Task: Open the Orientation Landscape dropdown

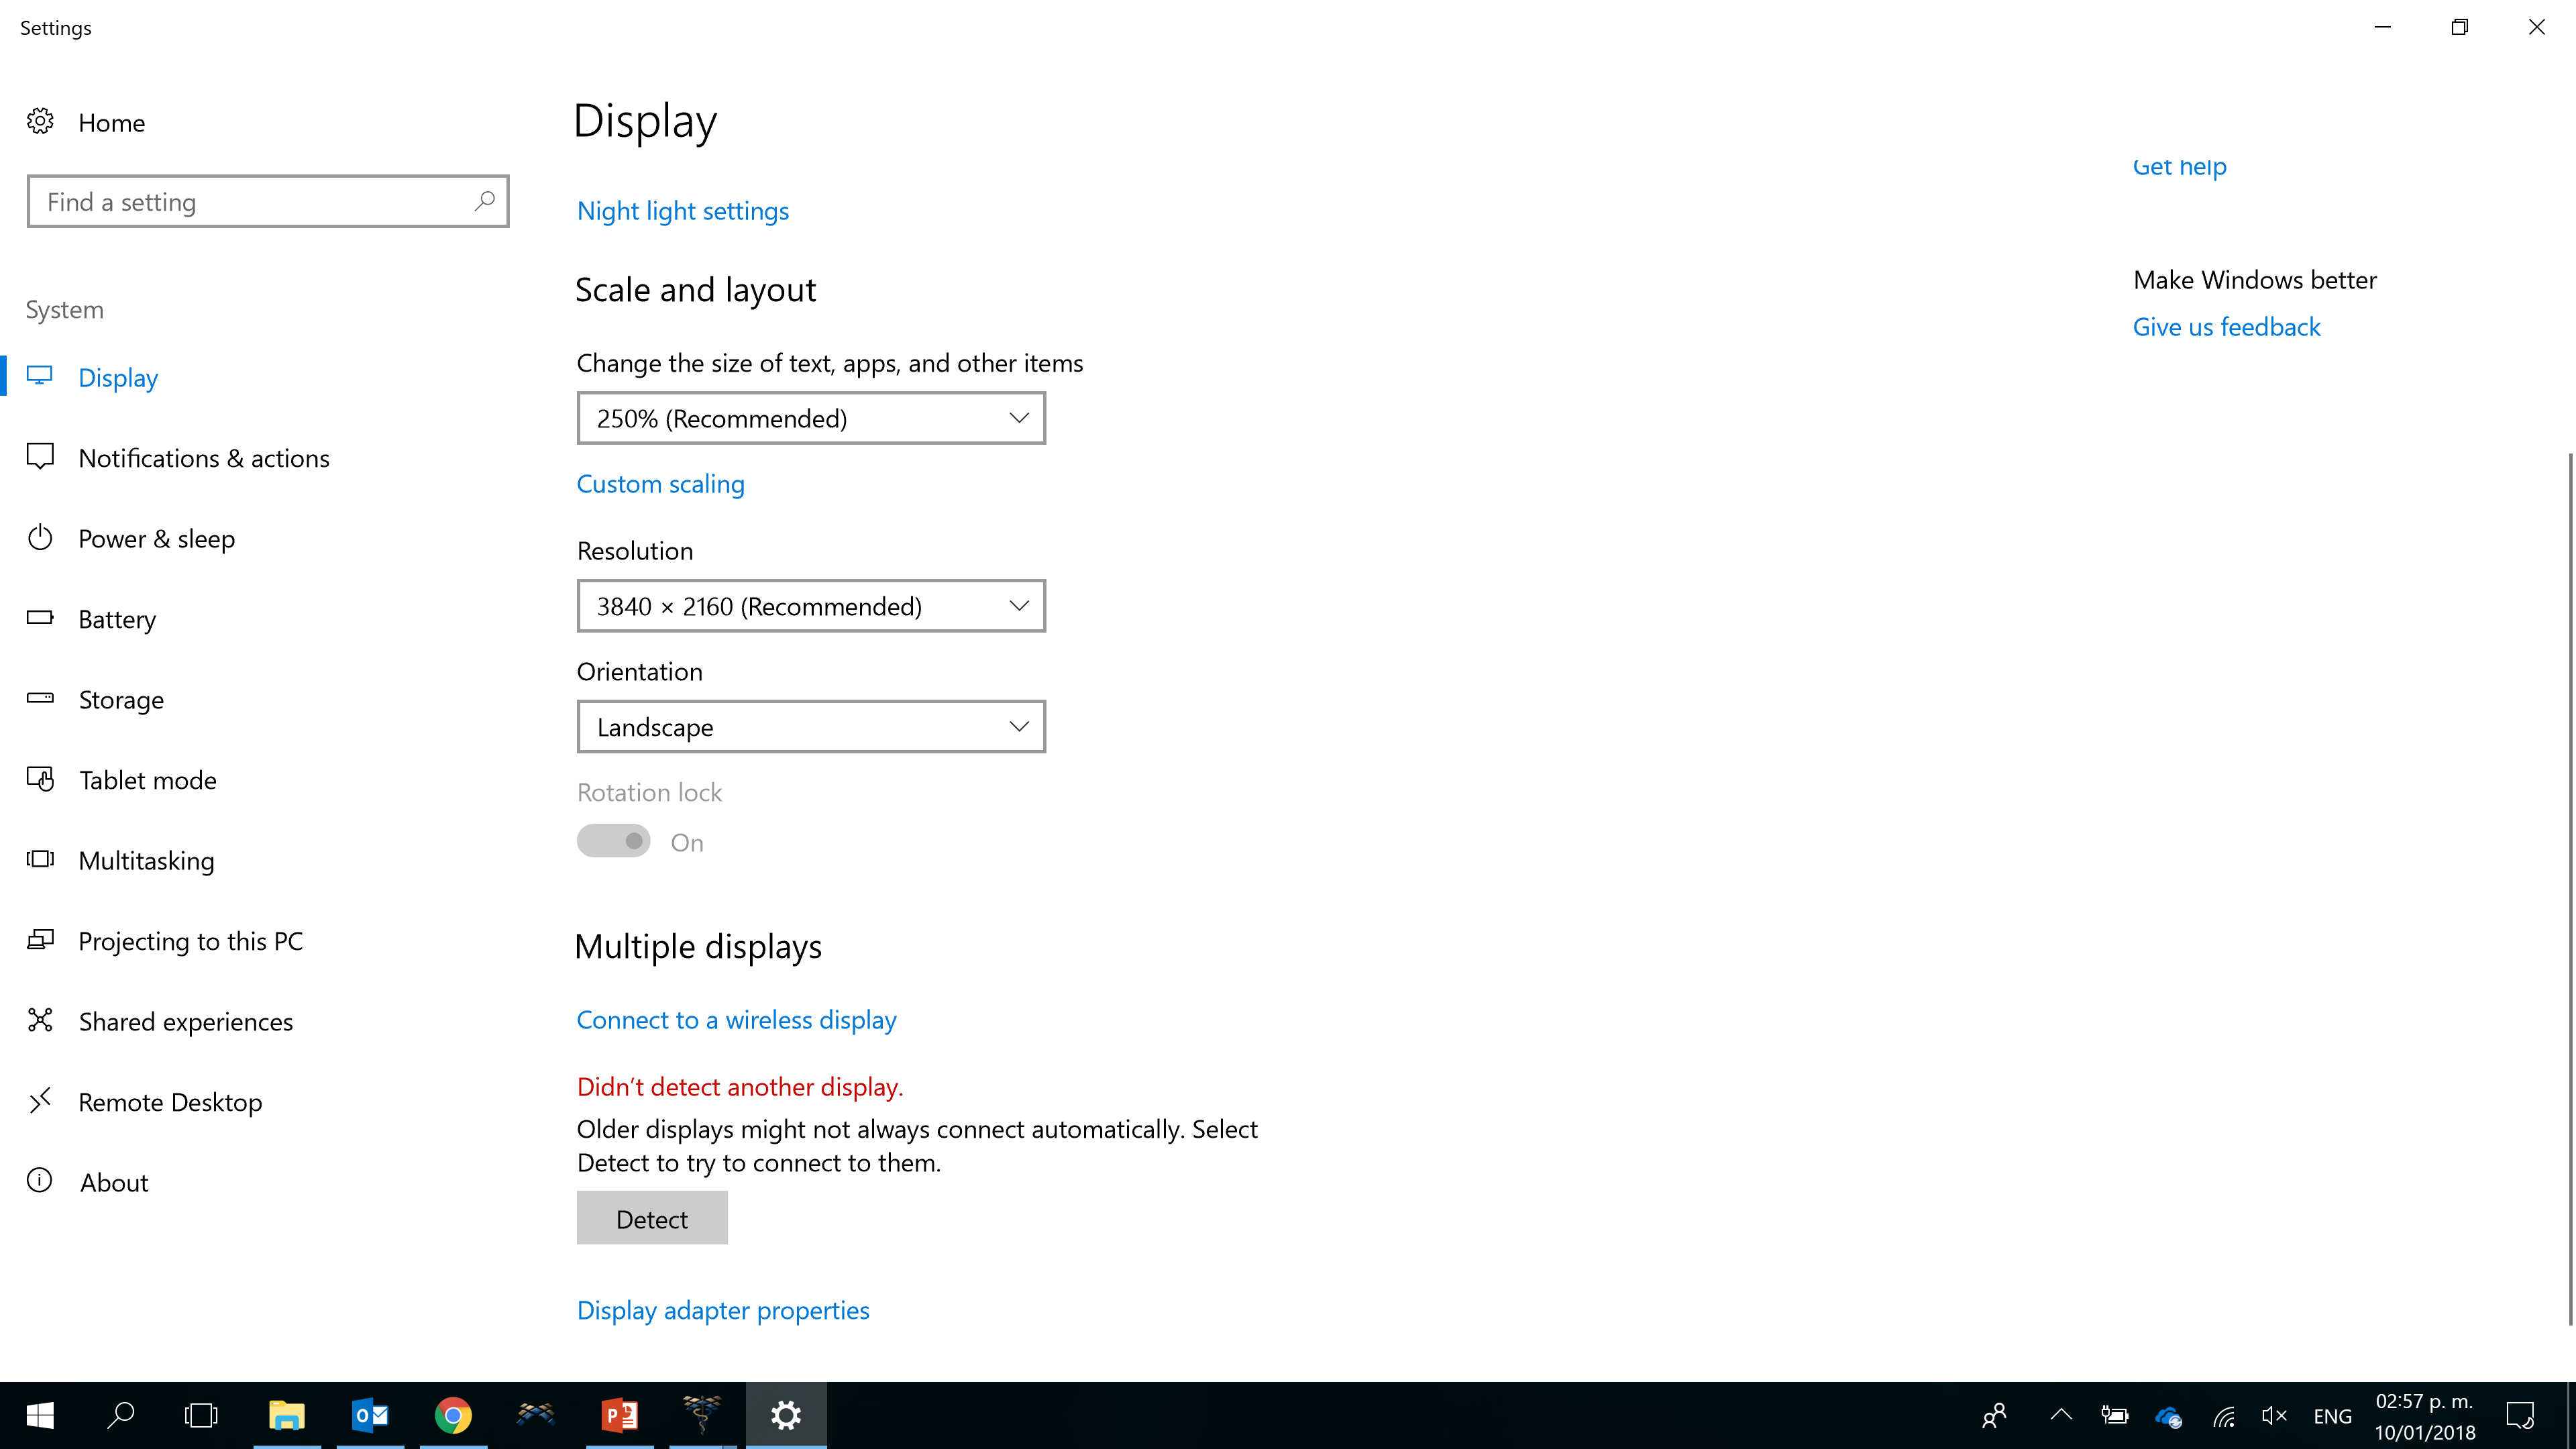Action: (810, 727)
